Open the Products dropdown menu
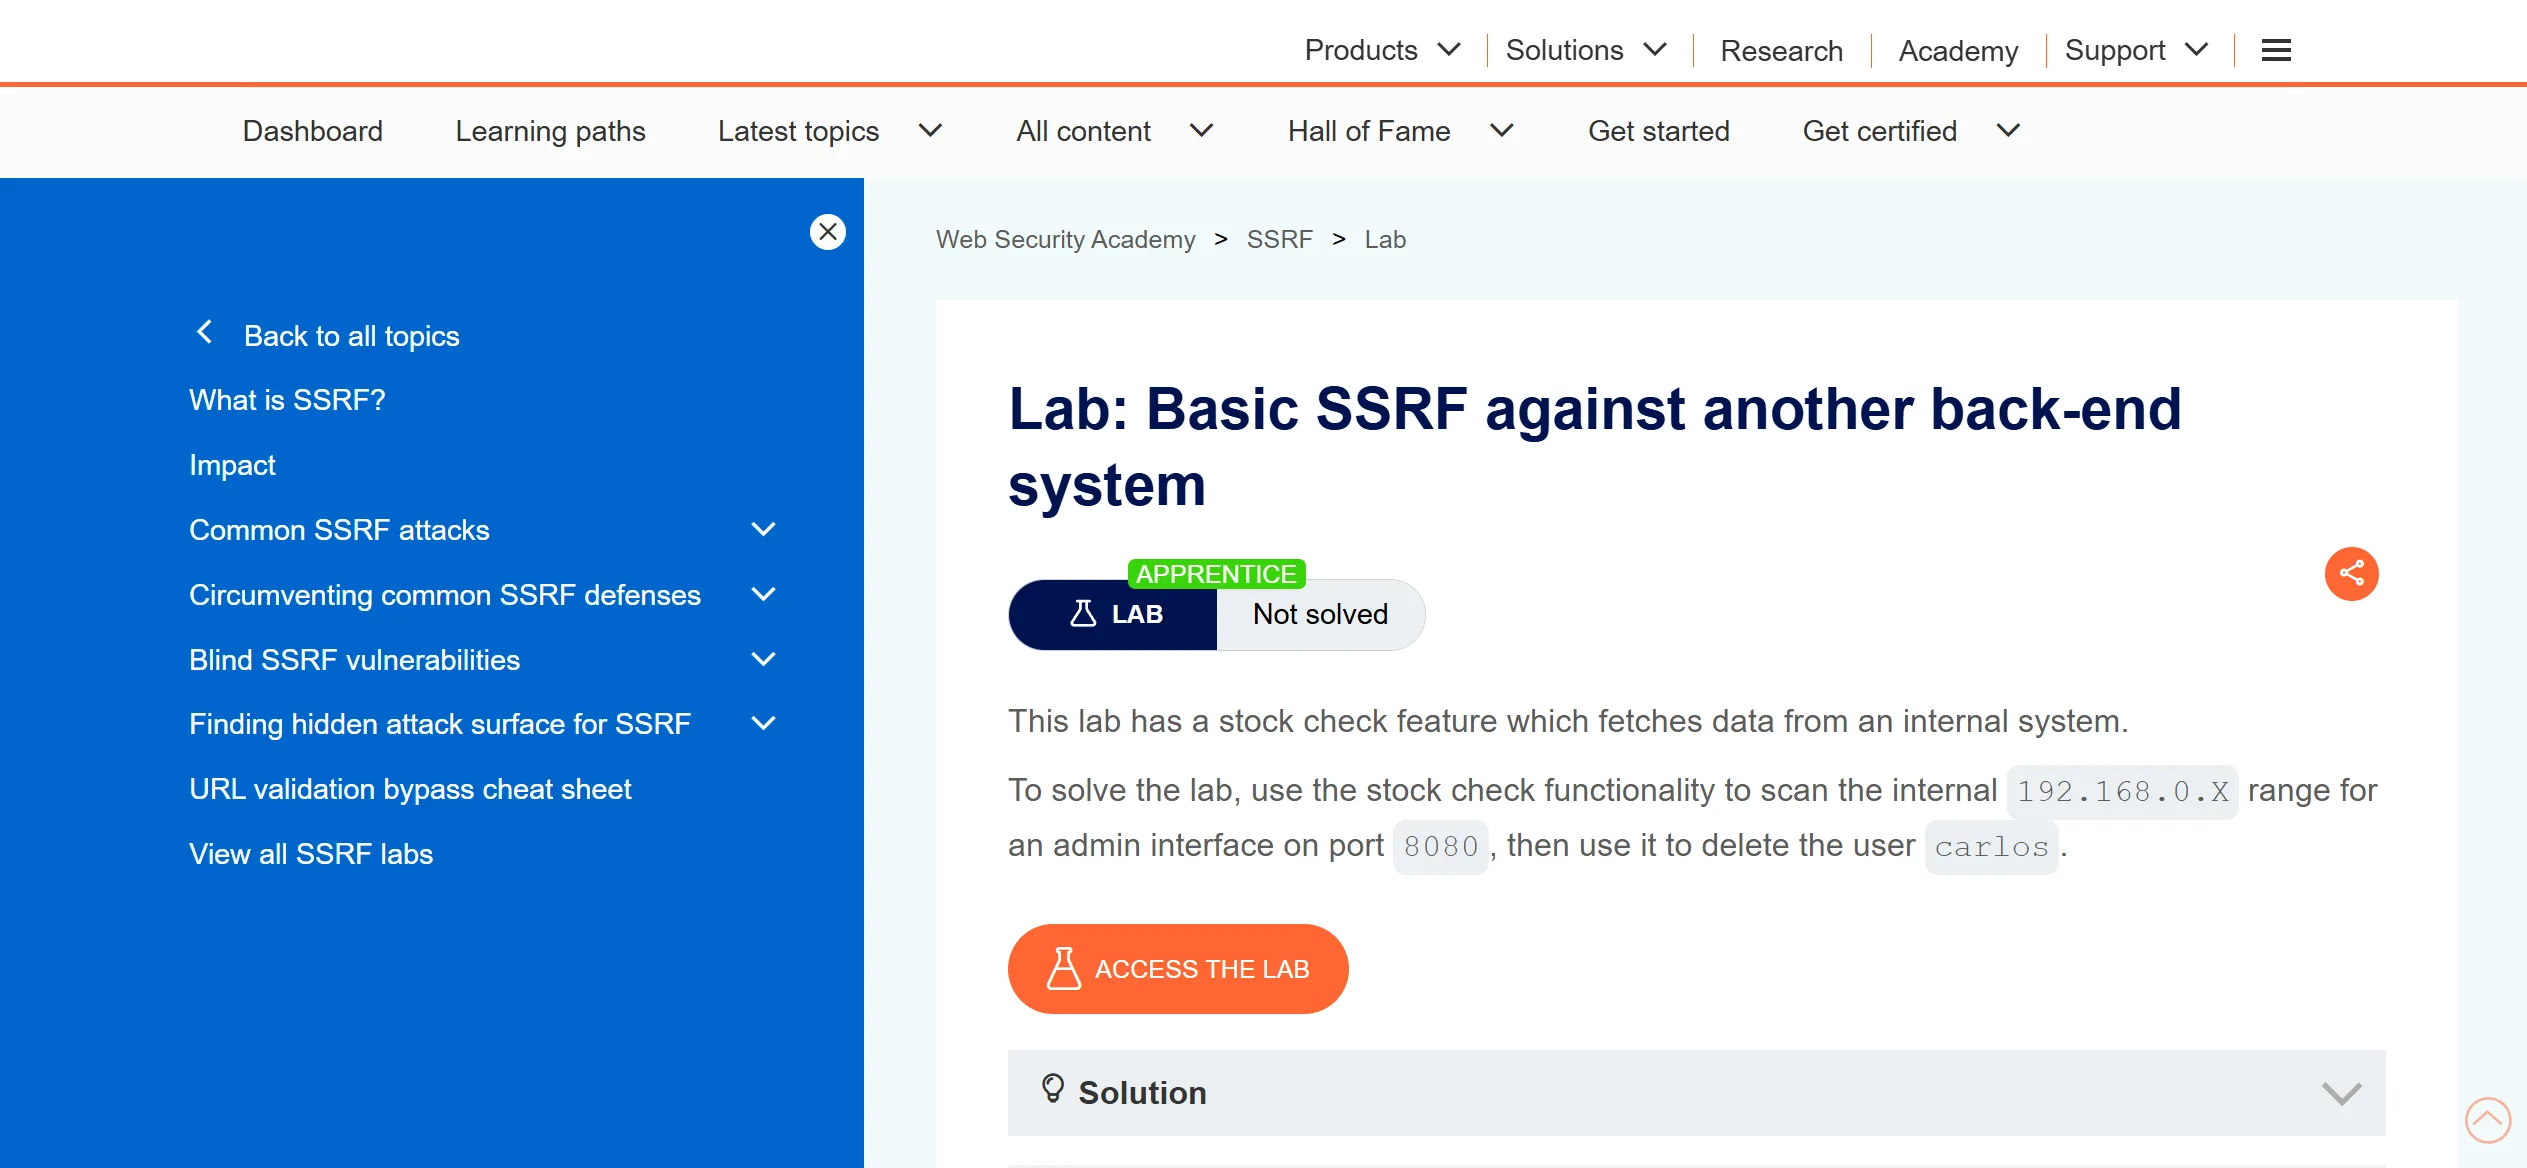Image resolution: width=2527 pixels, height=1168 pixels. pyautogui.click(x=1382, y=50)
